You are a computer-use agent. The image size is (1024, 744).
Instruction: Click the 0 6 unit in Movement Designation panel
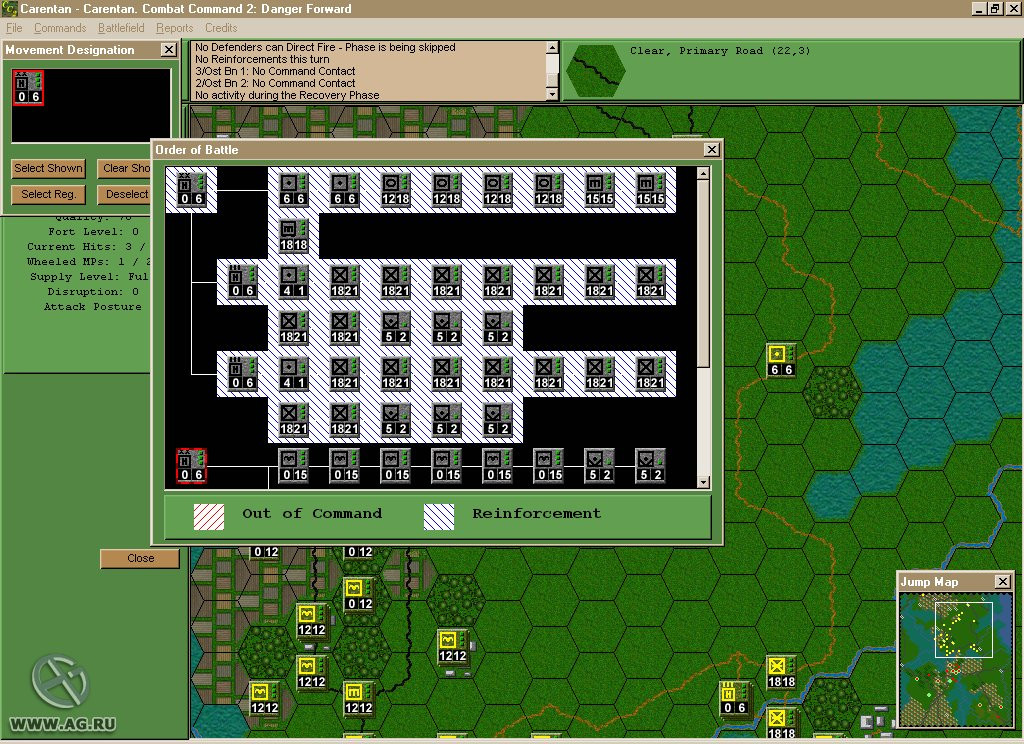coord(28,88)
